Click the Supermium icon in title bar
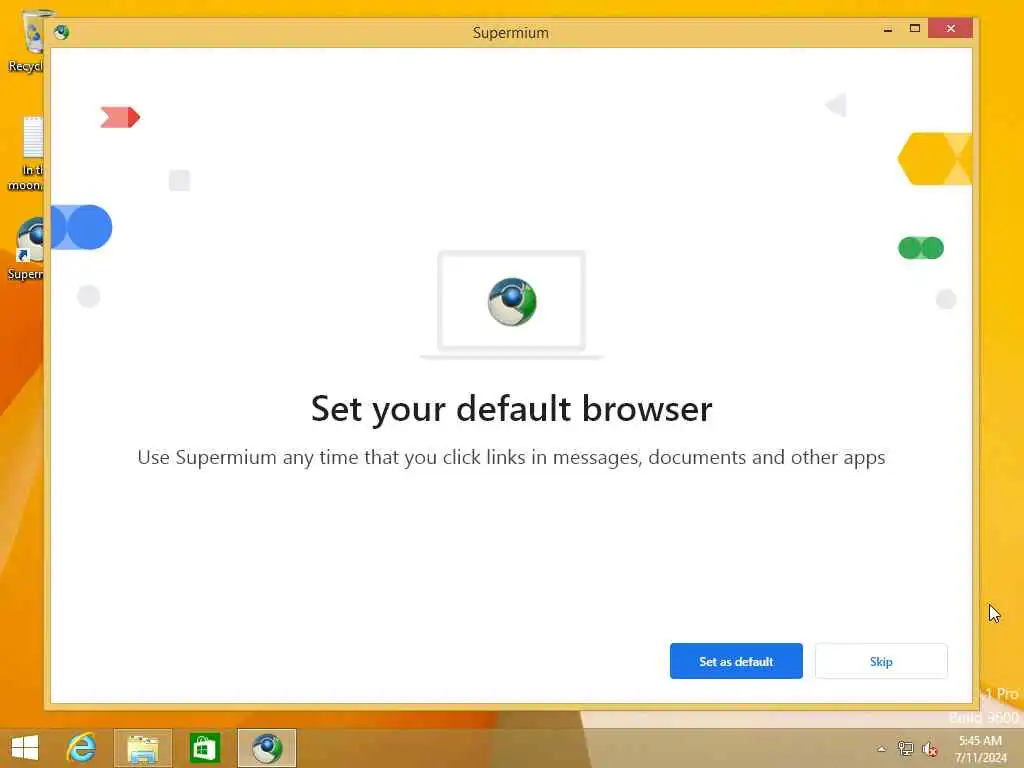The image size is (1024, 768). point(62,32)
